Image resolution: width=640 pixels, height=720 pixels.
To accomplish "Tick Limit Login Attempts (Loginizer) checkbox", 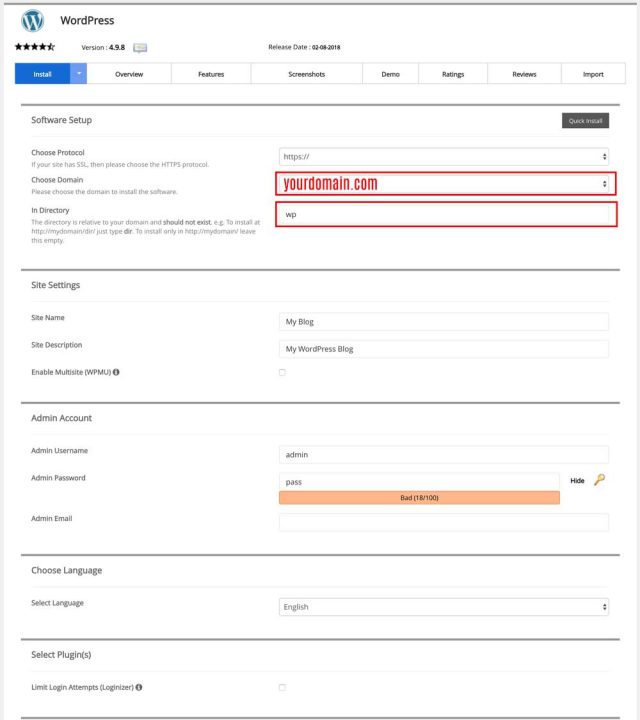I will (x=282, y=687).
